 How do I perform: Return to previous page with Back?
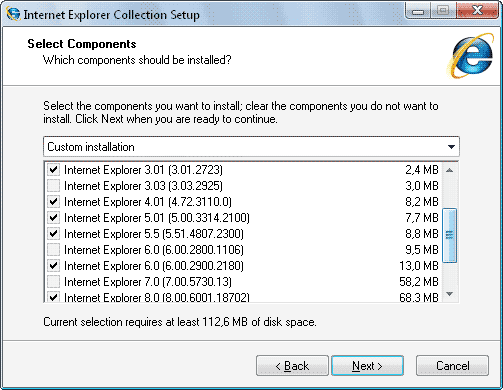pyautogui.click(x=292, y=366)
